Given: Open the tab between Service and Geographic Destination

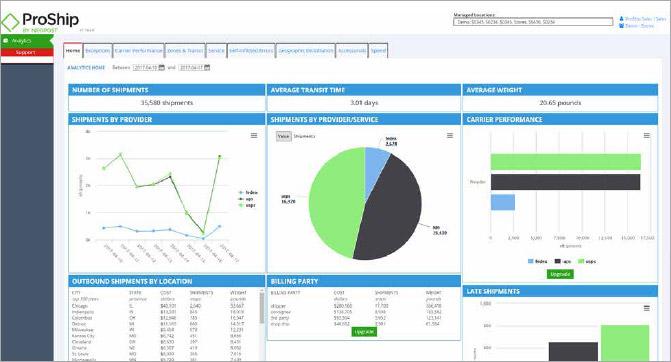Looking at the screenshot, I should point(251,50).
